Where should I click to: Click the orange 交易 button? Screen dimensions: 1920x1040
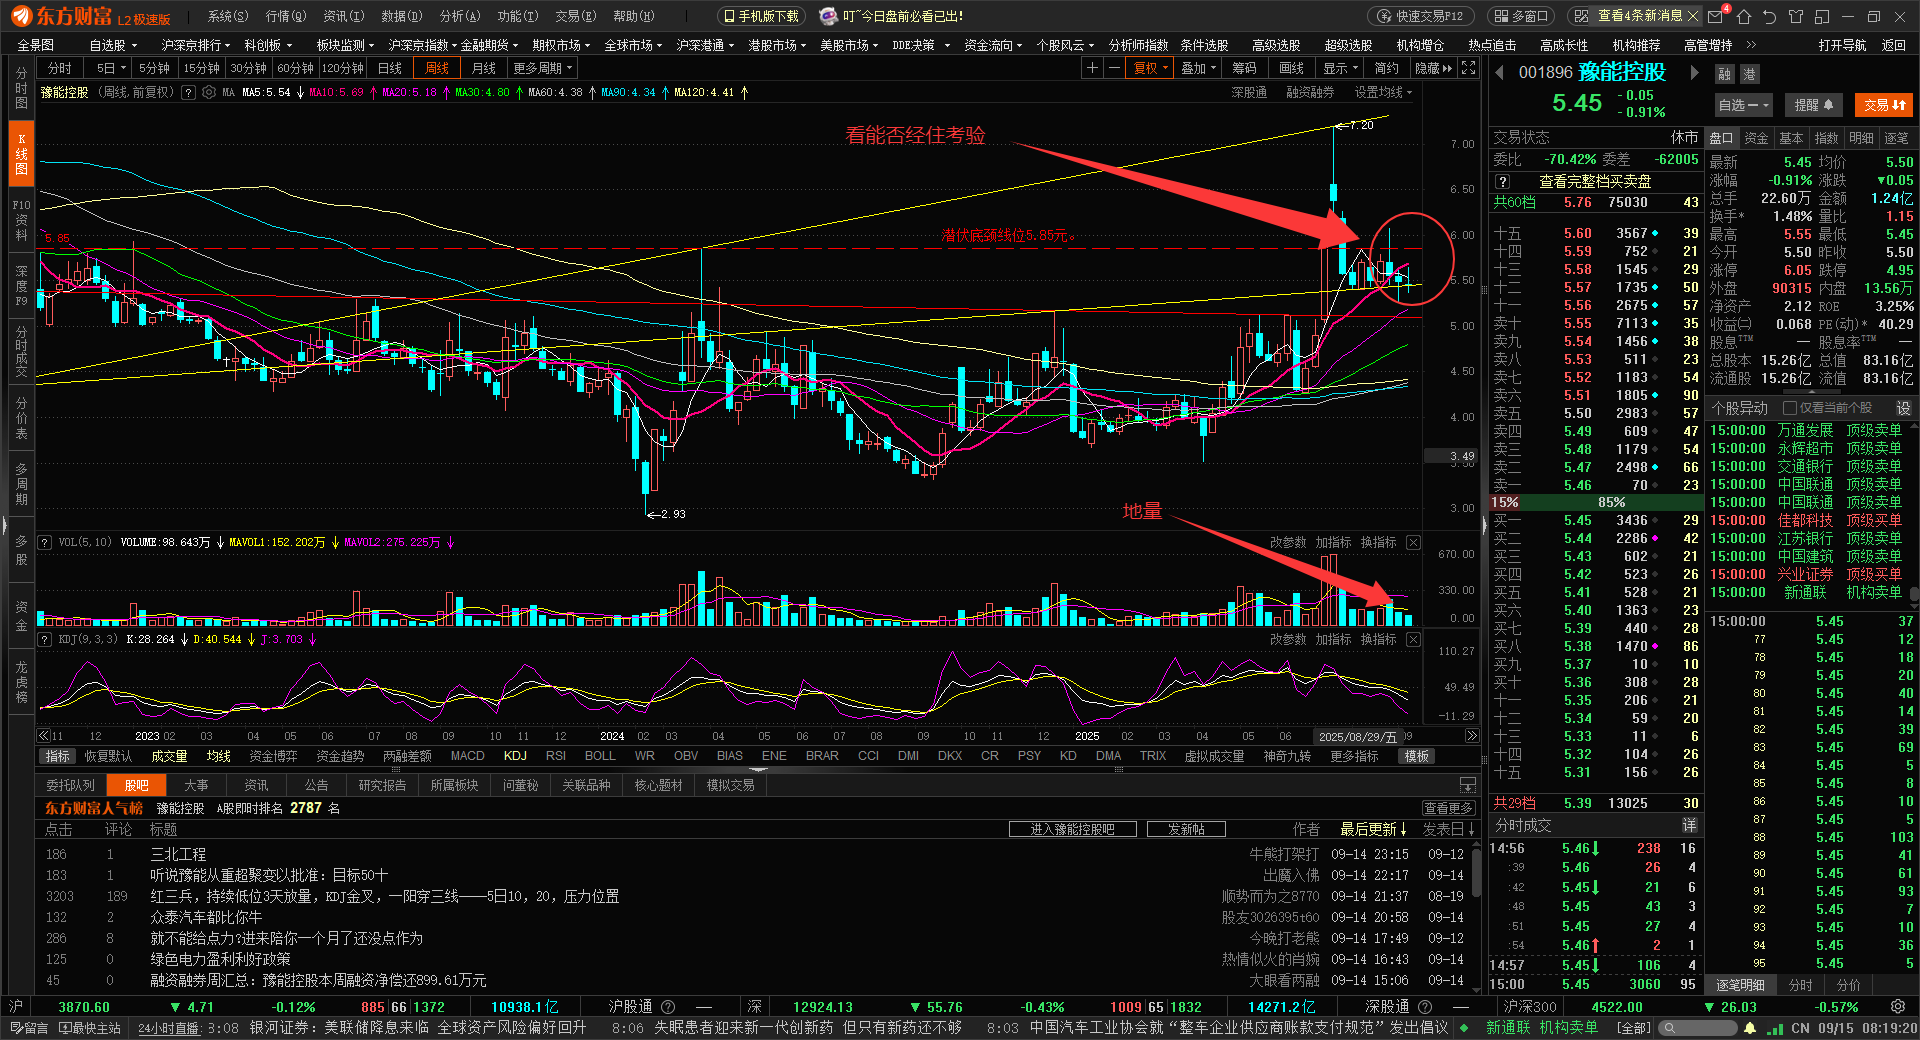(1884, 105)
